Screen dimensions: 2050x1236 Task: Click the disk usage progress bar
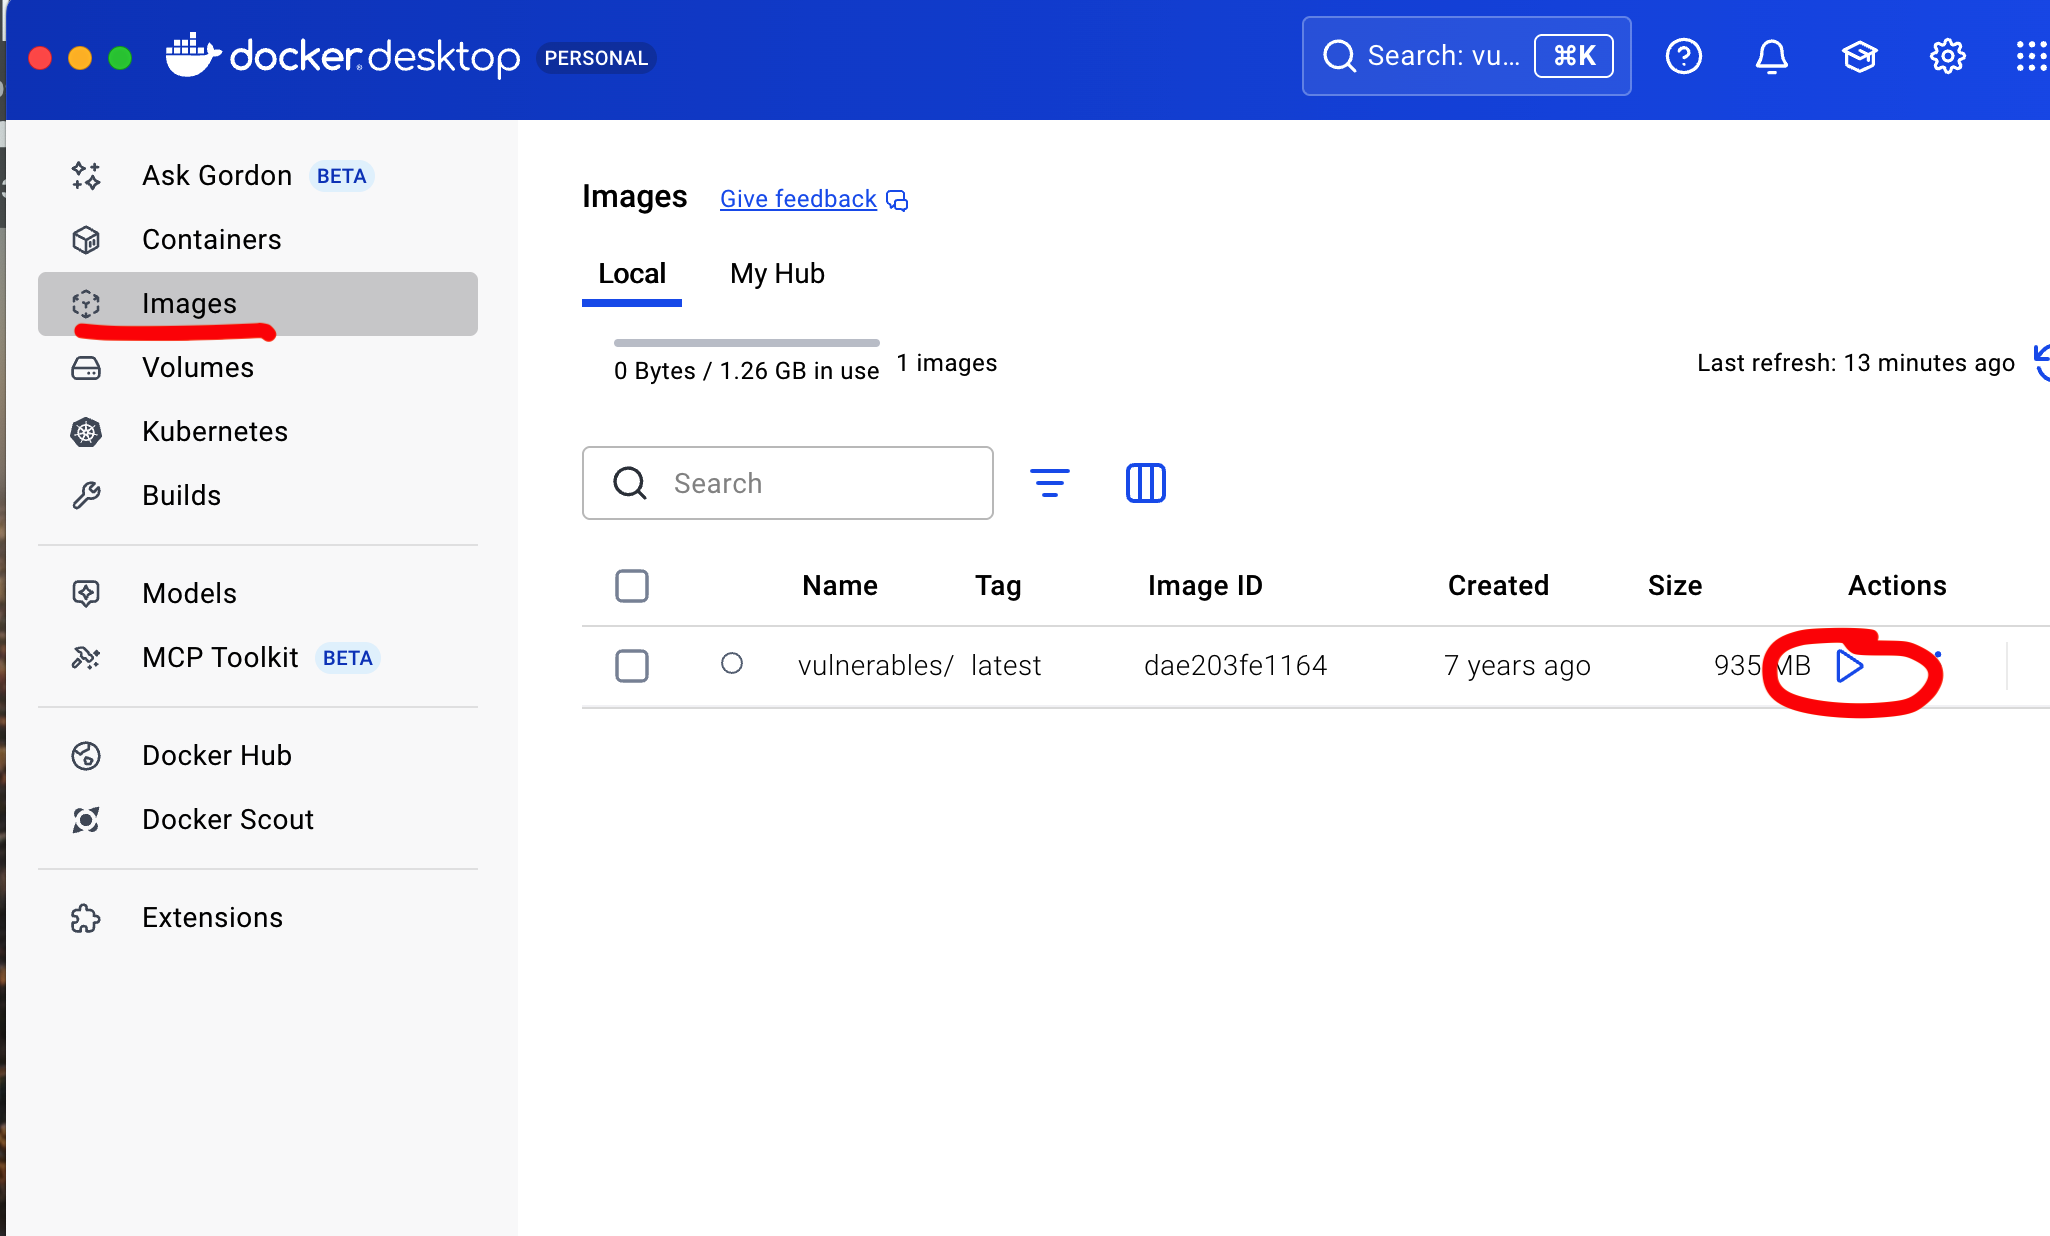[x=746, y=343]
